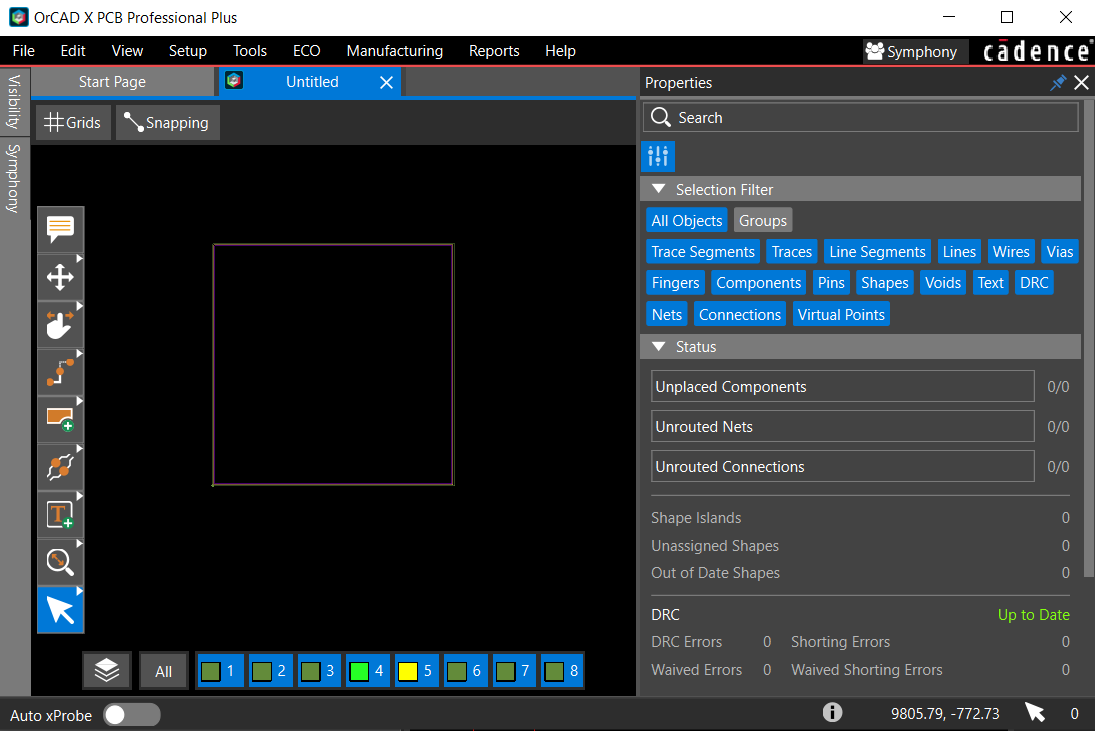The height and width of the screenshot is (731, 1095).
Task: Click the info icon in status bar
Action: point(832,712)
